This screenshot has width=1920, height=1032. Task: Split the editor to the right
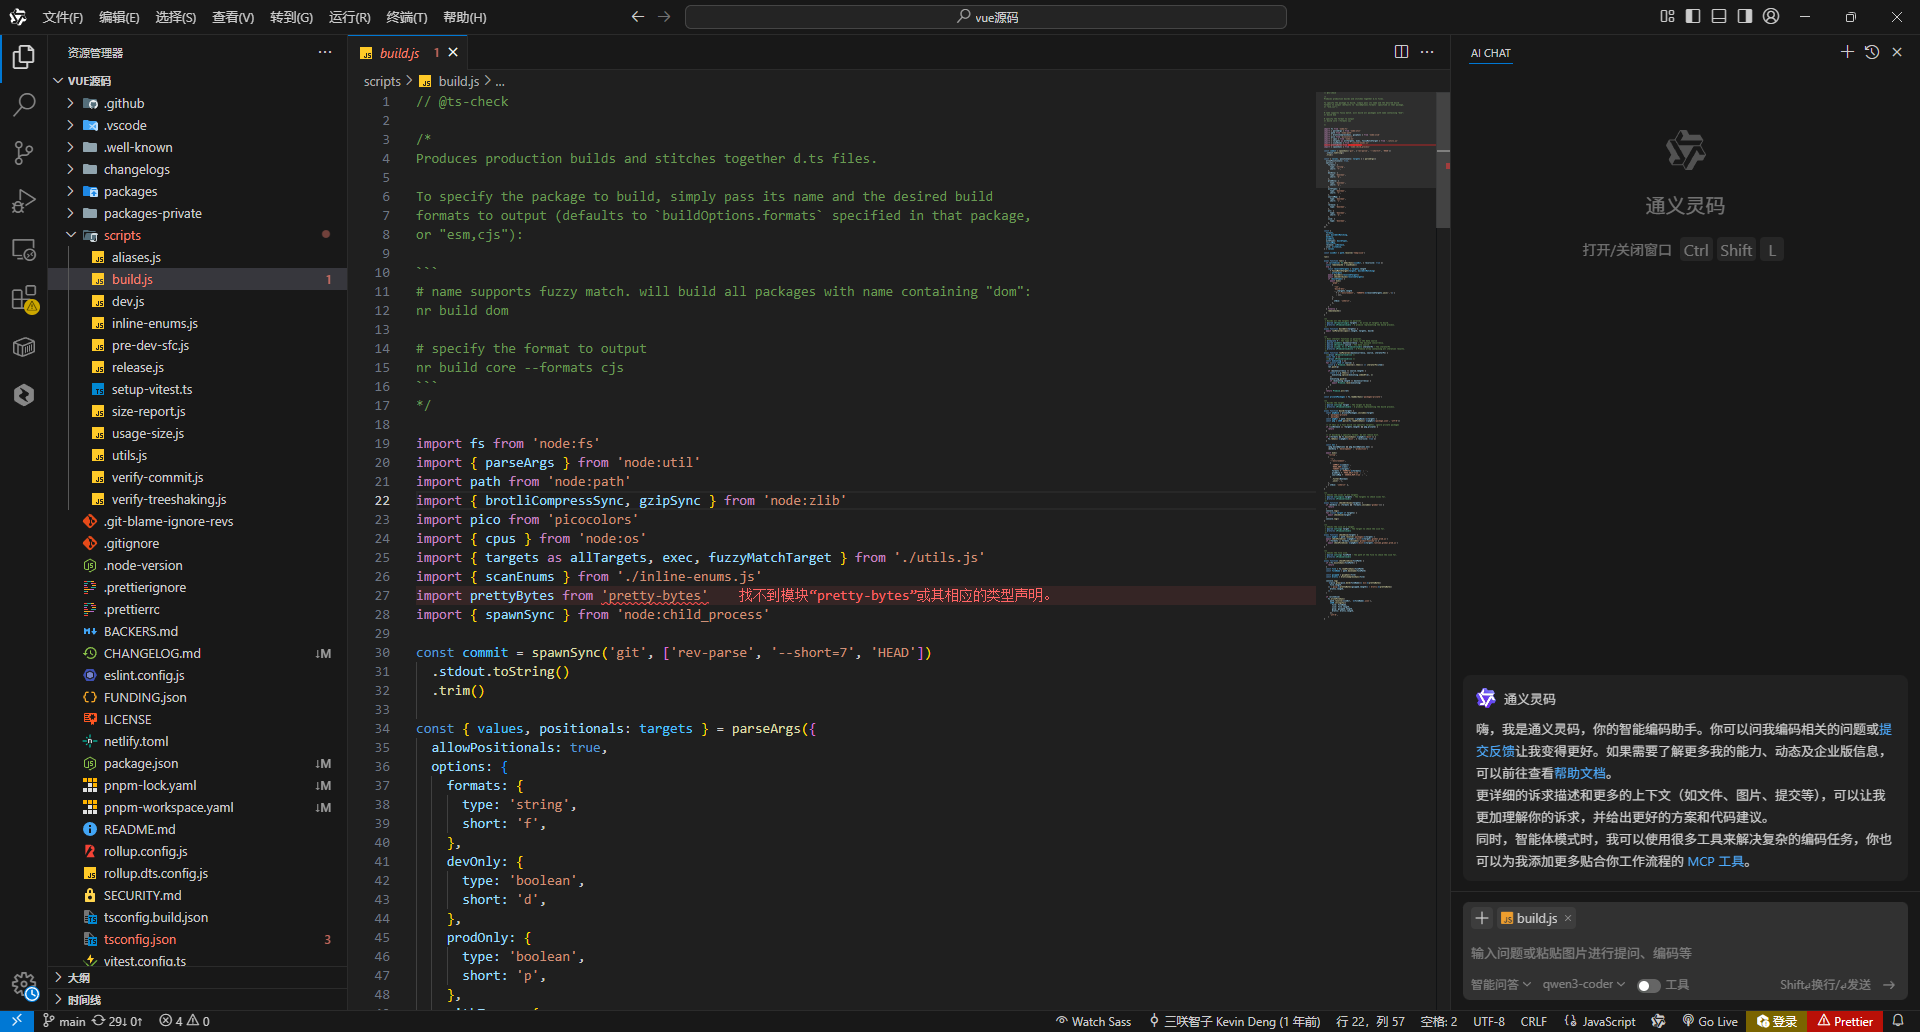click(1401, 52)
